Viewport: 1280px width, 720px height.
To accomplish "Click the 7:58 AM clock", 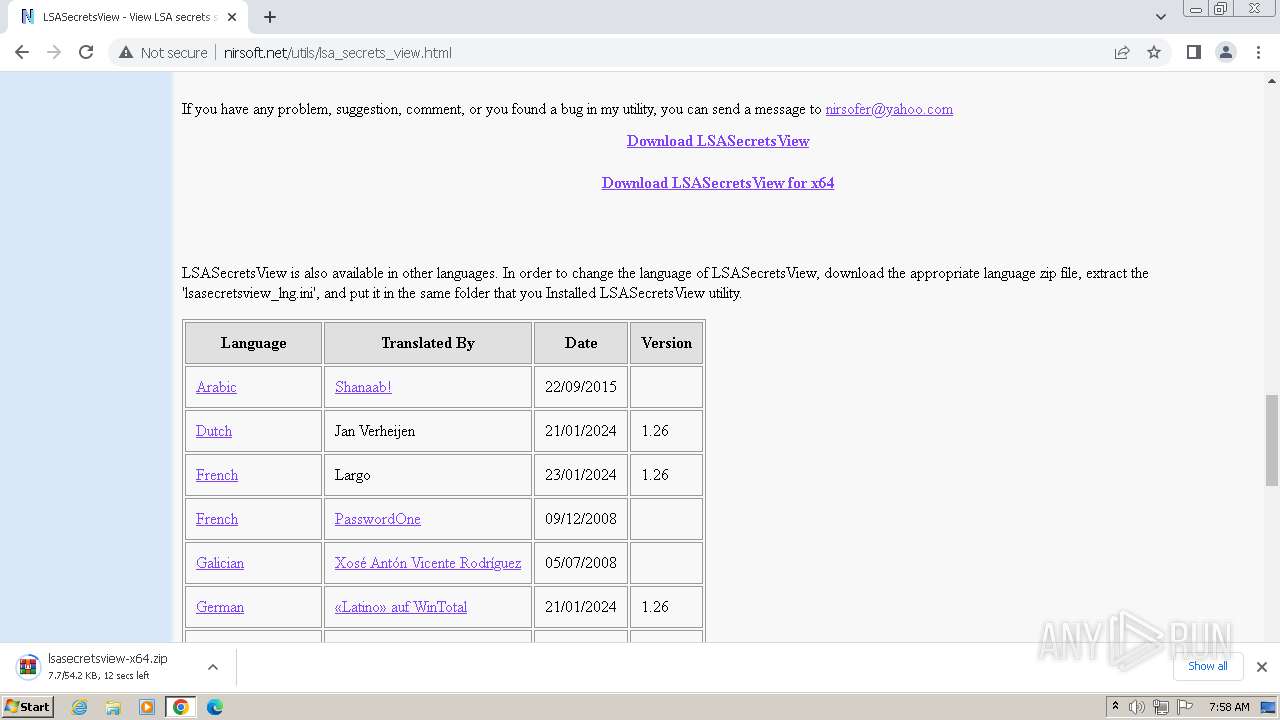I will click(1229, 707).
